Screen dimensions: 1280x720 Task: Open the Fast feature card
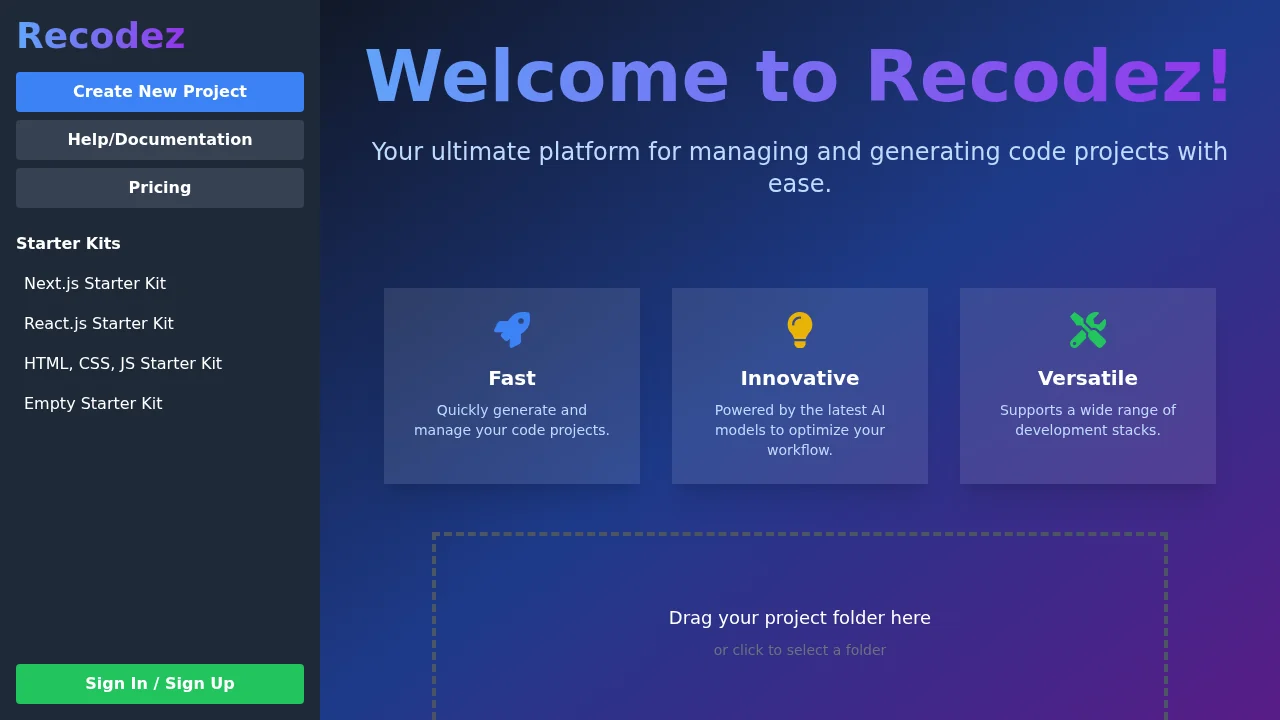click(512, 385)
